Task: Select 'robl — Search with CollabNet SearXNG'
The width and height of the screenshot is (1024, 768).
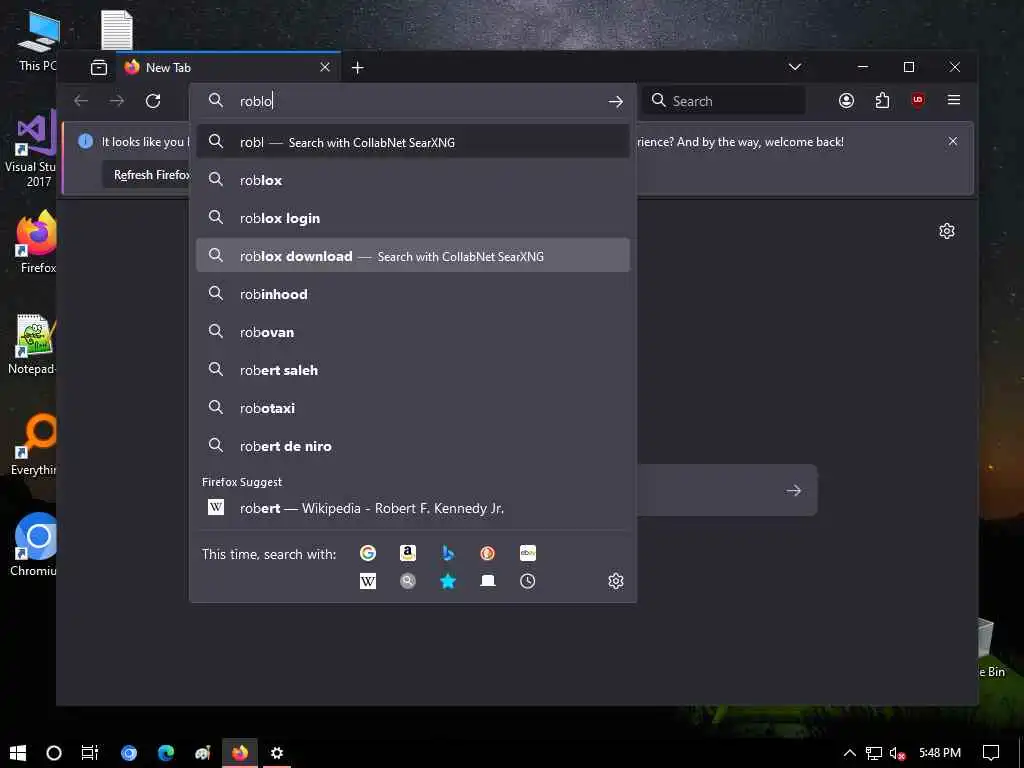Action: tap(413, 142)
